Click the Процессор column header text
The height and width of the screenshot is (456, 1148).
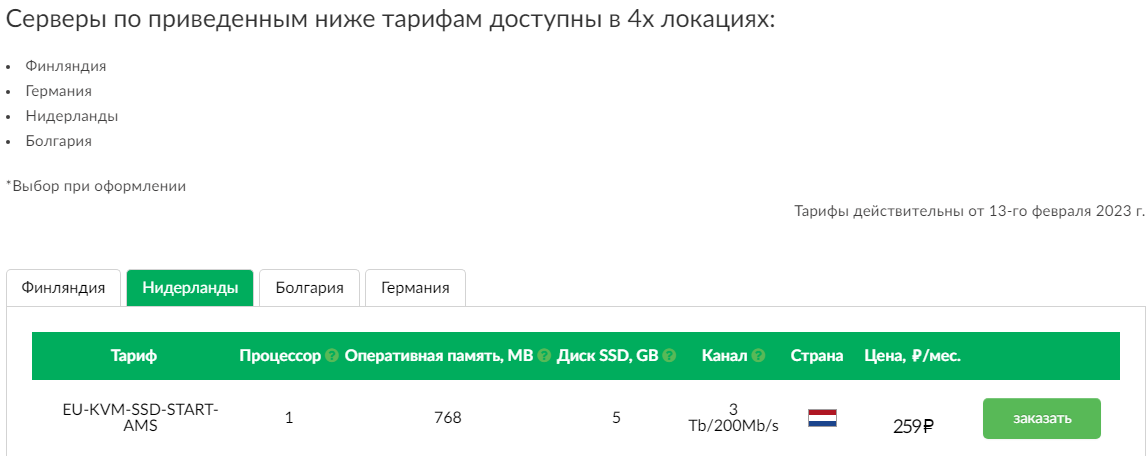click(x=280, y=356)
